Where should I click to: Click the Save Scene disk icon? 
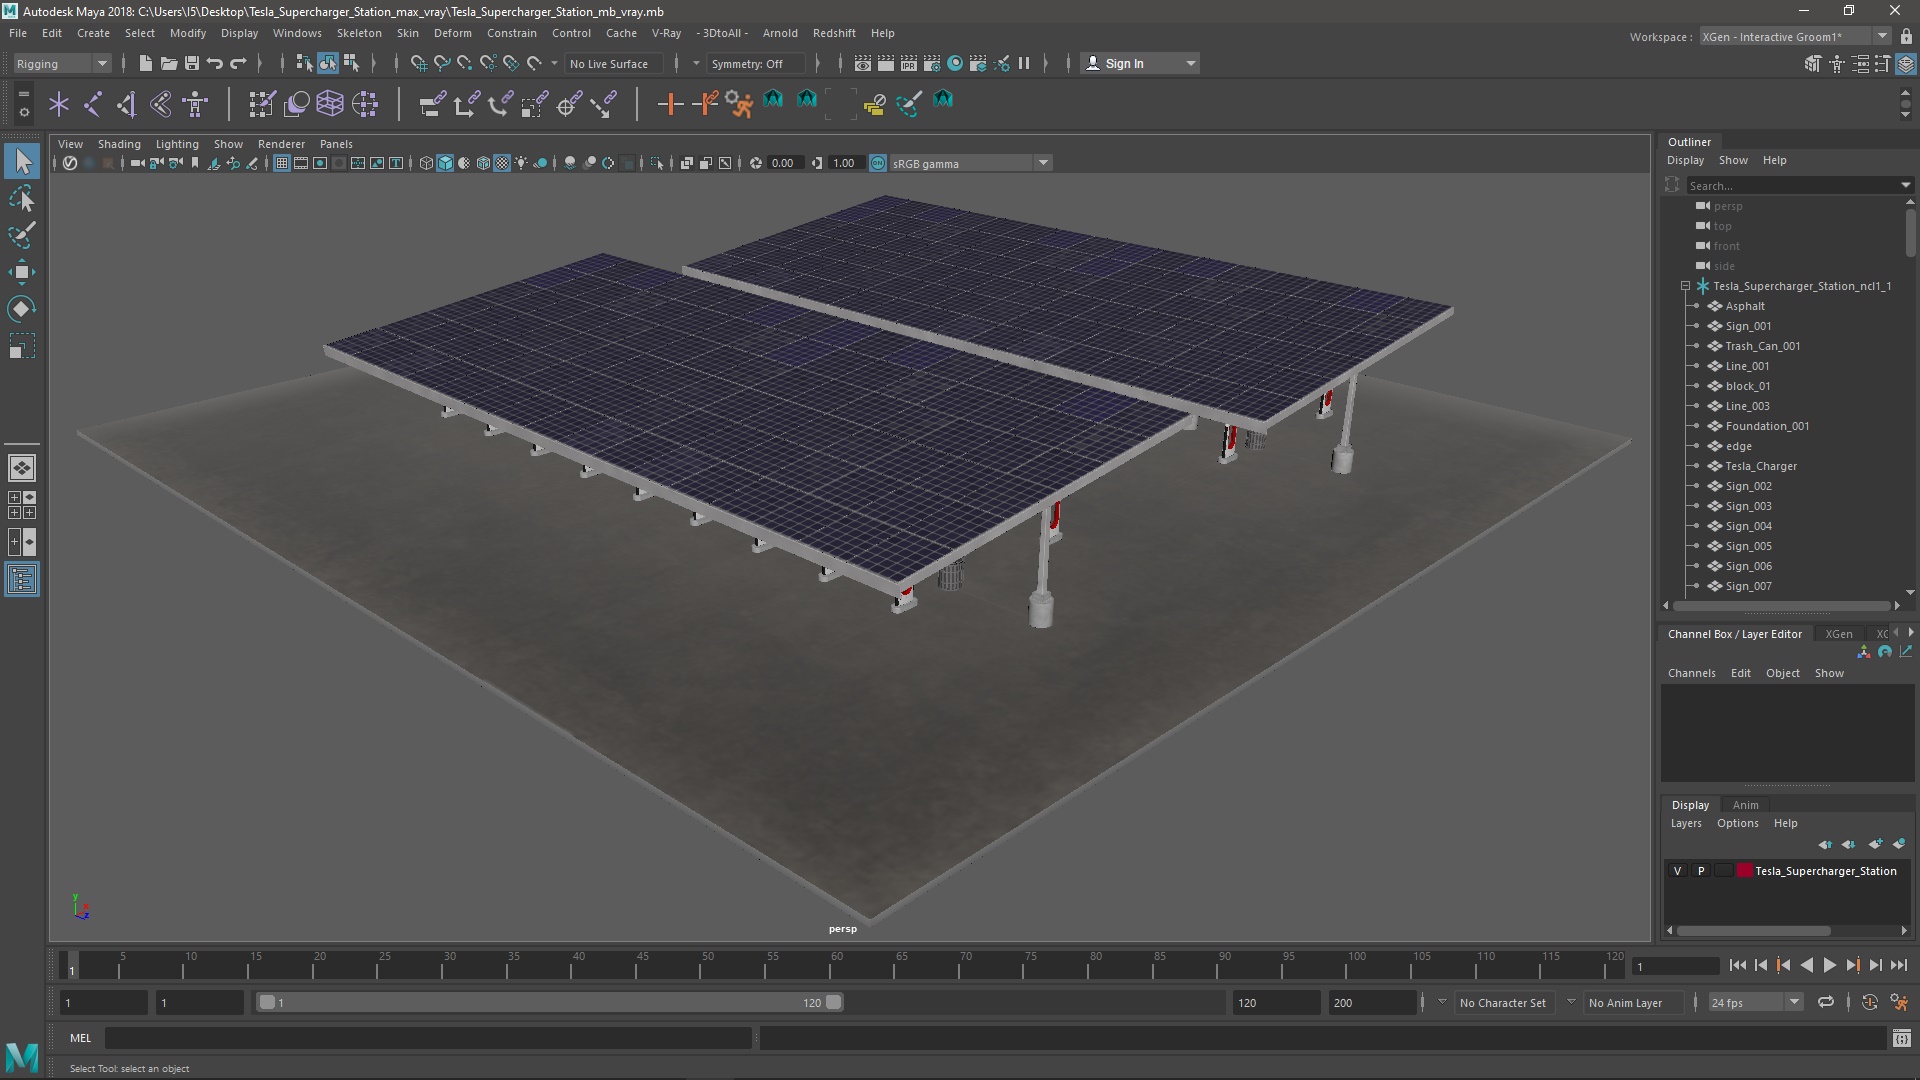(192, 63)
